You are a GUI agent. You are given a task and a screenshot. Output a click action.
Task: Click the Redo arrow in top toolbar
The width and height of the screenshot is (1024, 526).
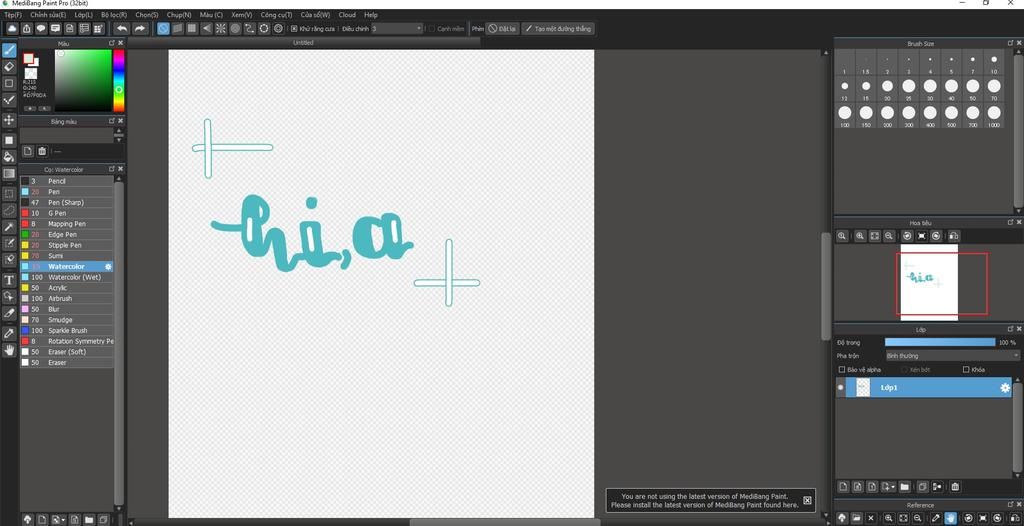(x=139, y=29)
